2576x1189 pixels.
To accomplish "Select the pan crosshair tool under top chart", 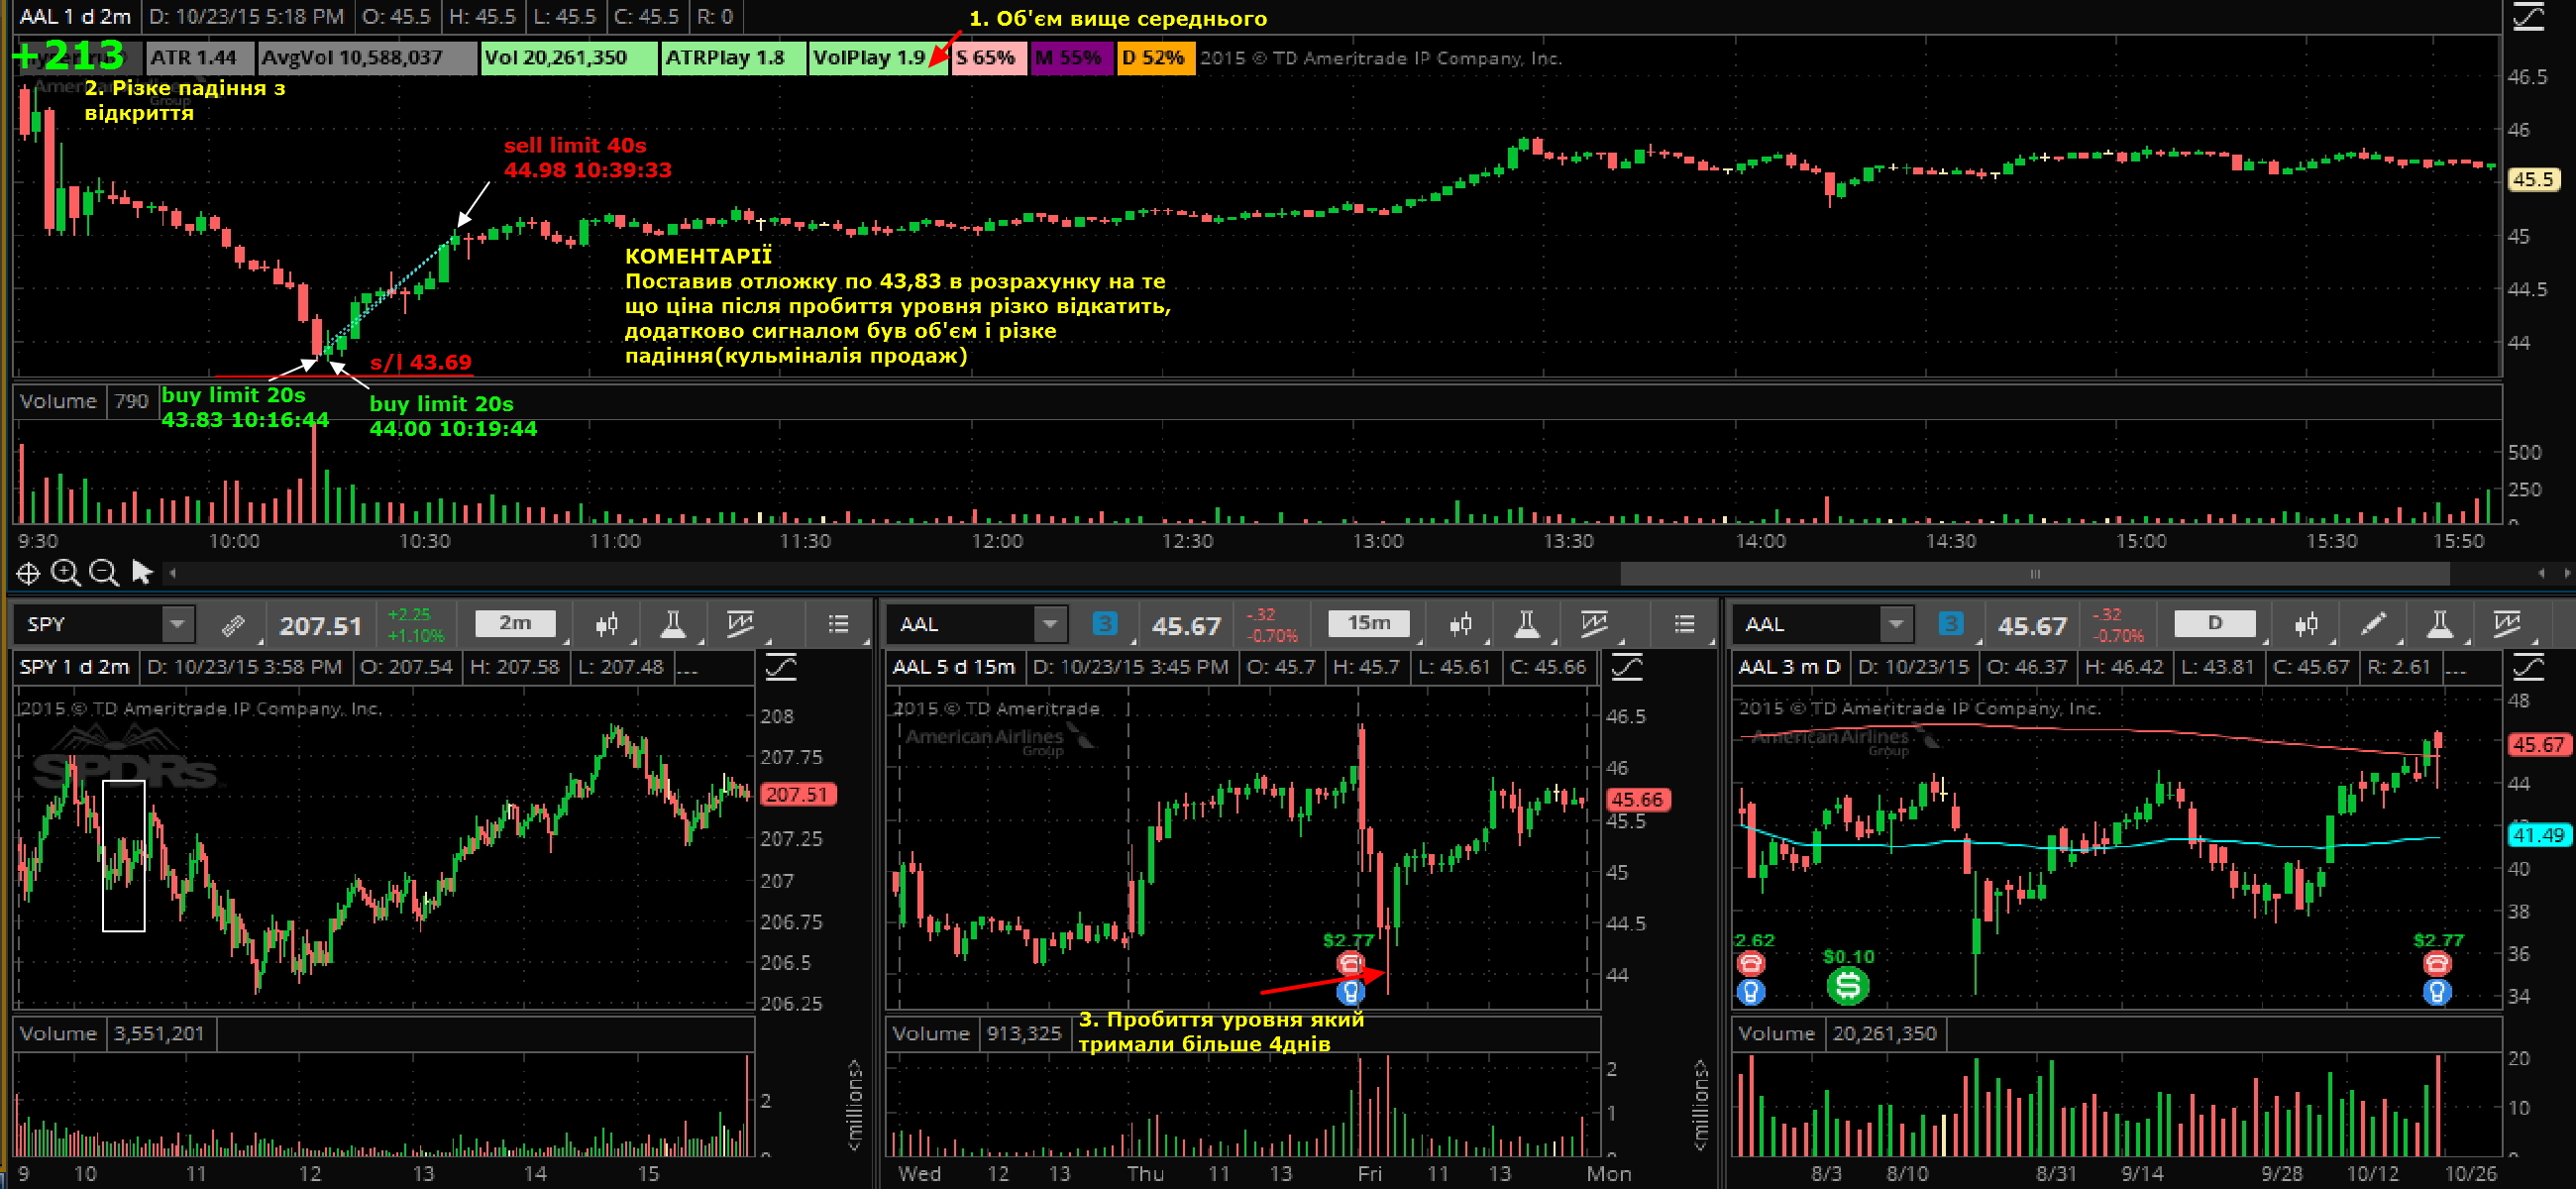I will 28,573.
